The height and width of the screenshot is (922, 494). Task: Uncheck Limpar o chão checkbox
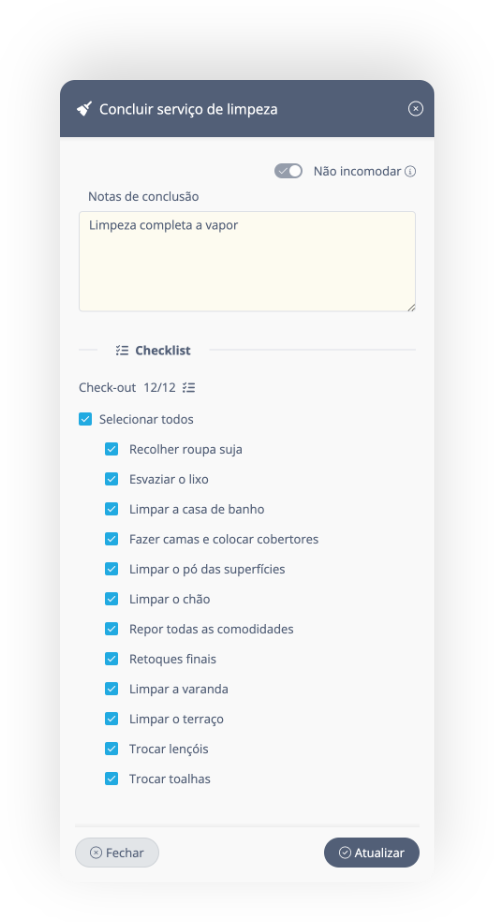(111, 599)
